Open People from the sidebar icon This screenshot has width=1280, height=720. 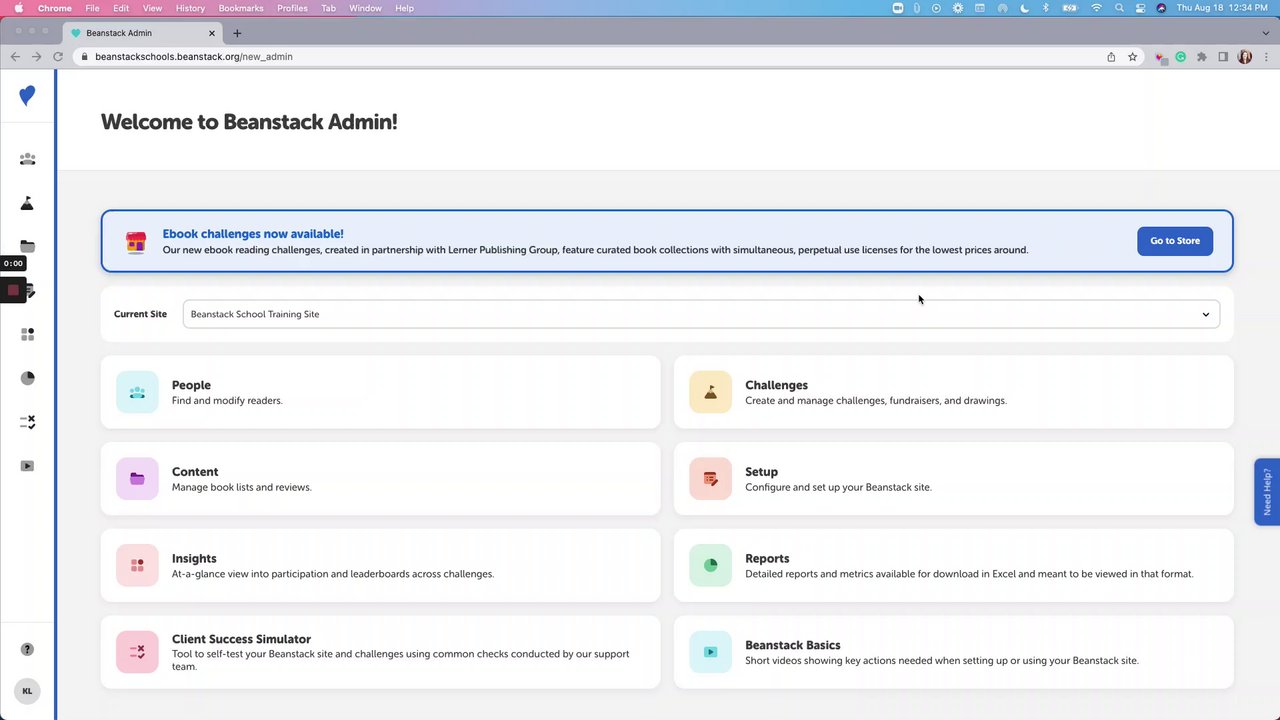click(x=27, y=159)
